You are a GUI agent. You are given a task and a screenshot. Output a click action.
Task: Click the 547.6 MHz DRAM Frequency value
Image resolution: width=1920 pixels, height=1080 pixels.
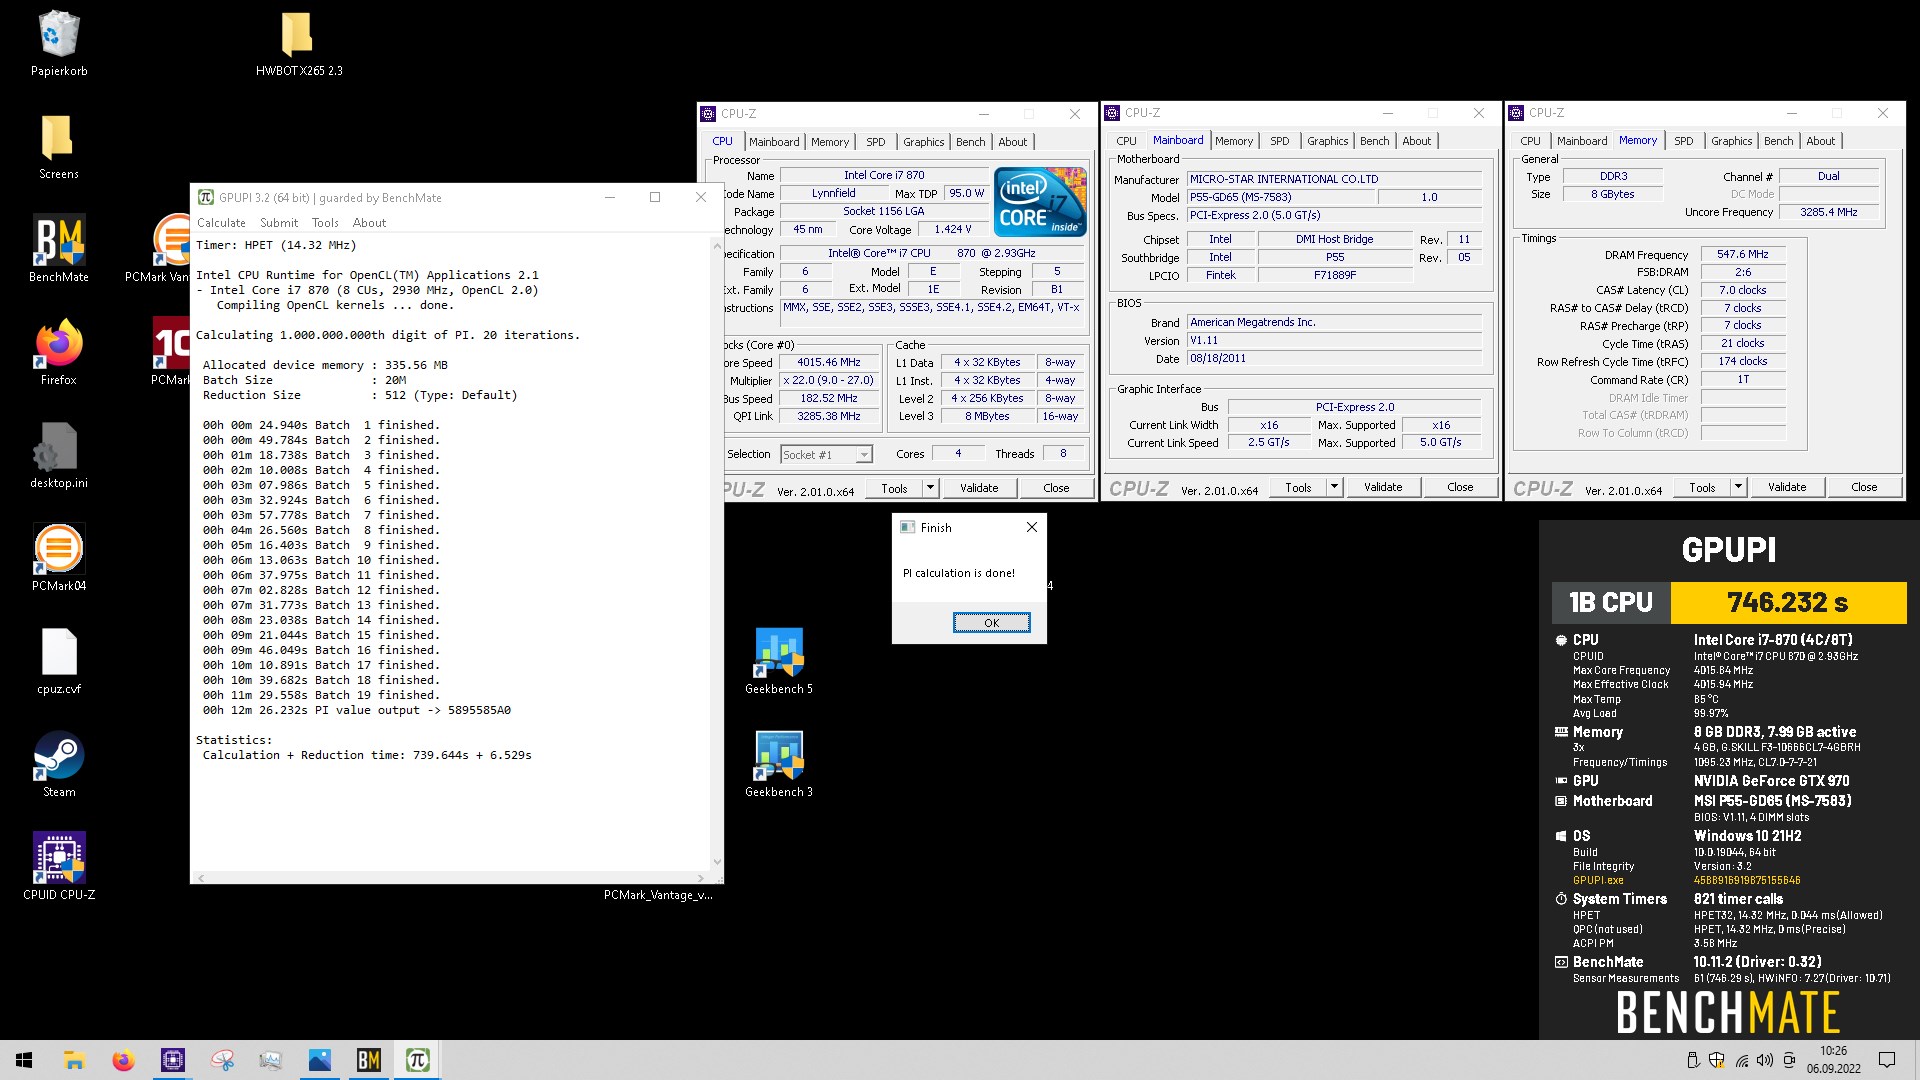(1743, 255)
